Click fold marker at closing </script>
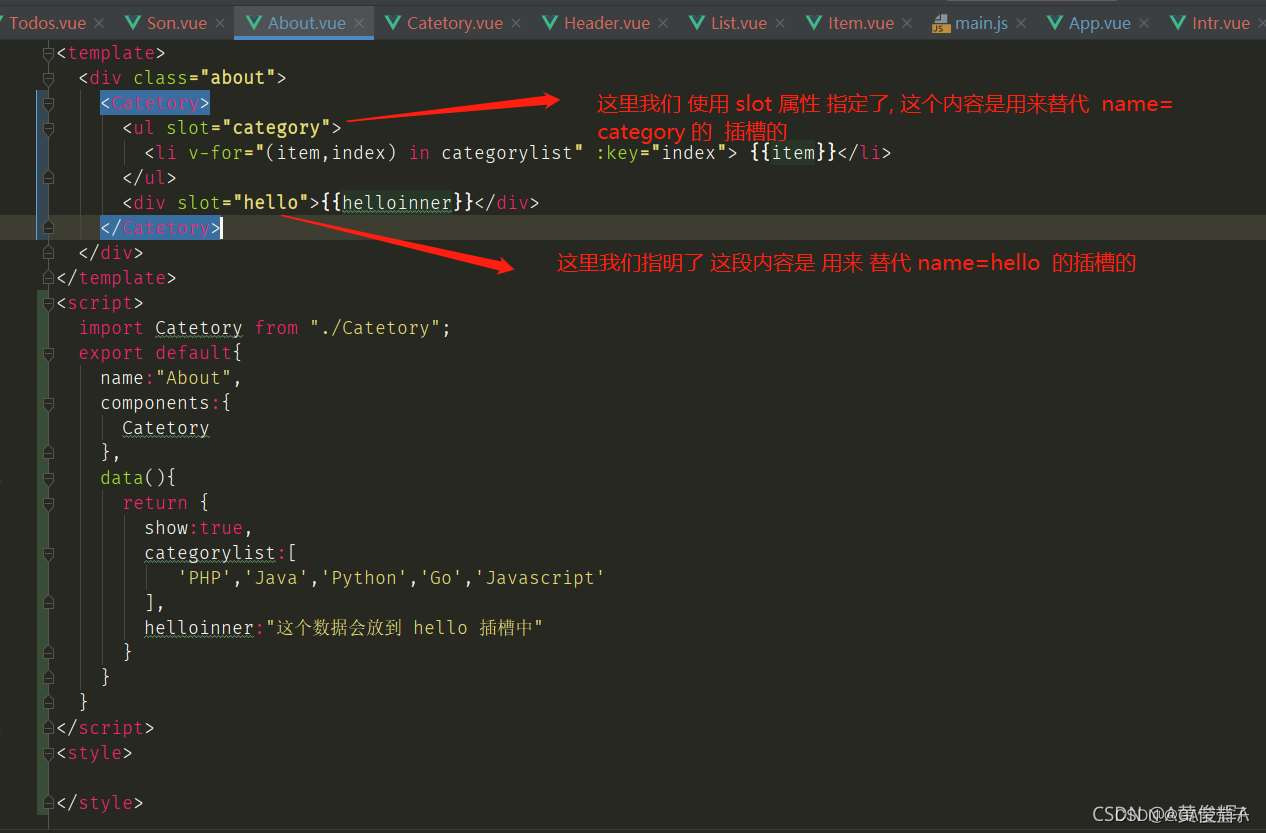This screenshot has height=833, width=1266. (48, 728)
